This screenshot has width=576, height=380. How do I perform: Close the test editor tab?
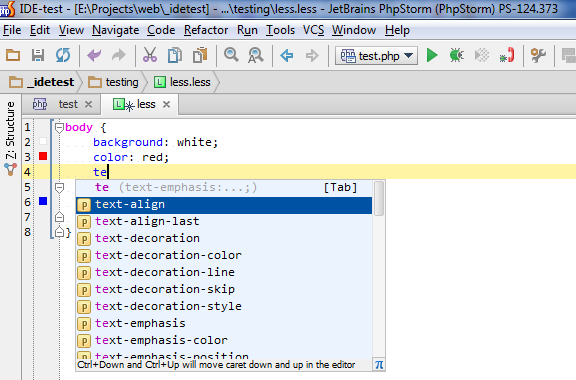(x=88, y=104)
